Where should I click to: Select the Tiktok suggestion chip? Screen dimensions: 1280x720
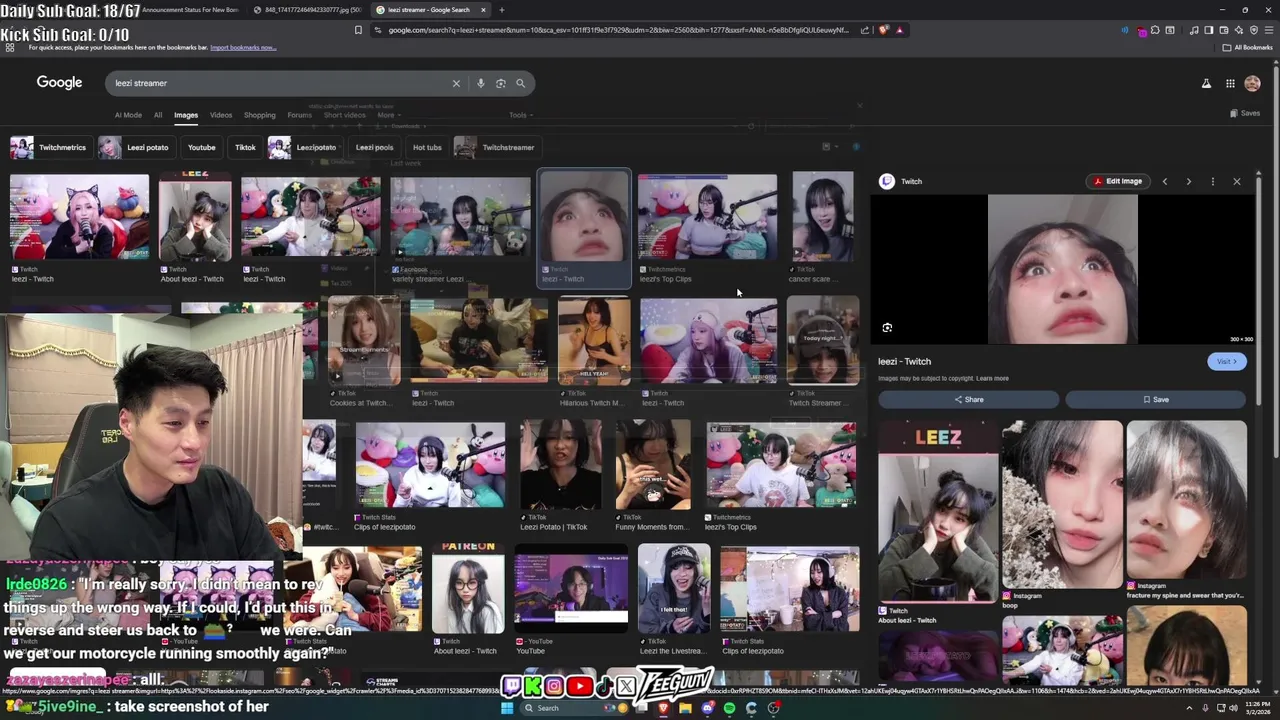(245, 147)
